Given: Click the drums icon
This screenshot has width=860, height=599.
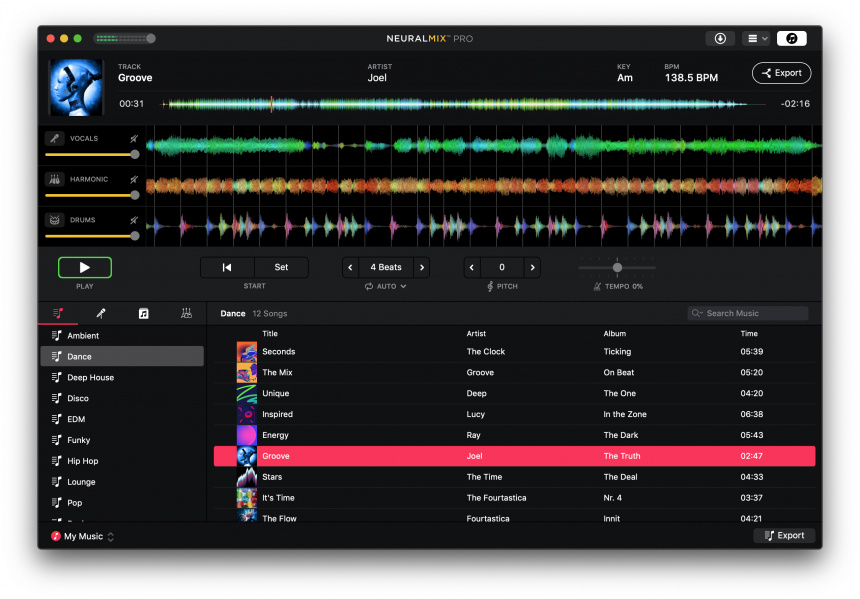Looking at the screenshot, I should tap(54, 219).
